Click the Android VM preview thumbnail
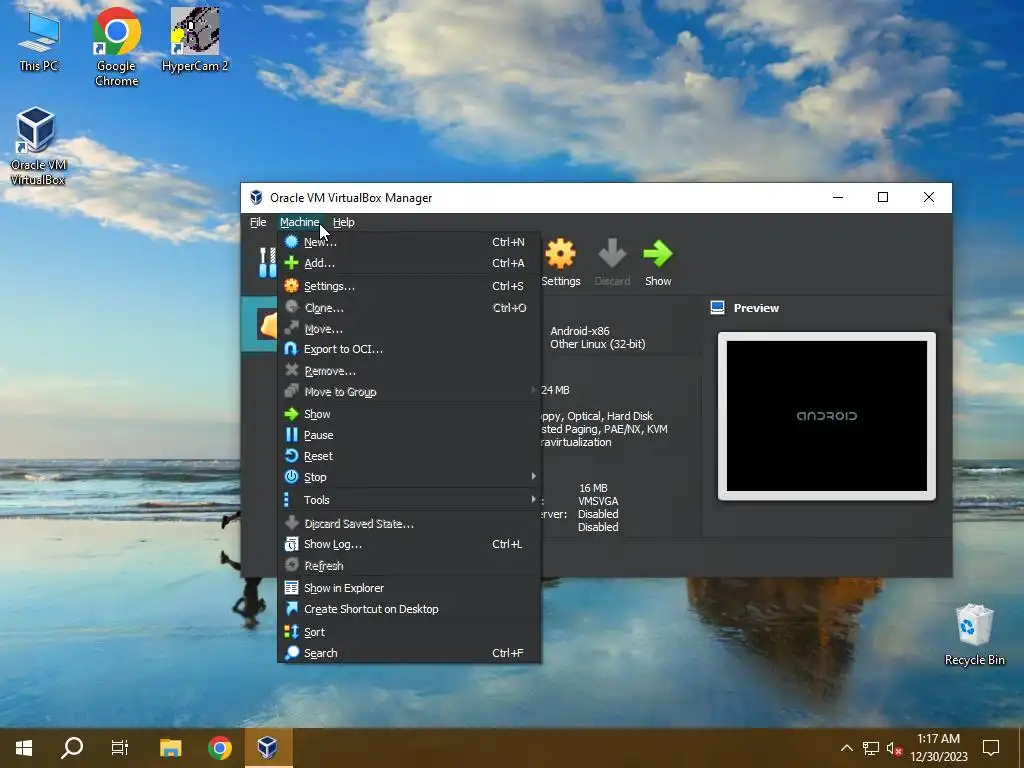Viewport: 1024px width, 768px height. 826,416
